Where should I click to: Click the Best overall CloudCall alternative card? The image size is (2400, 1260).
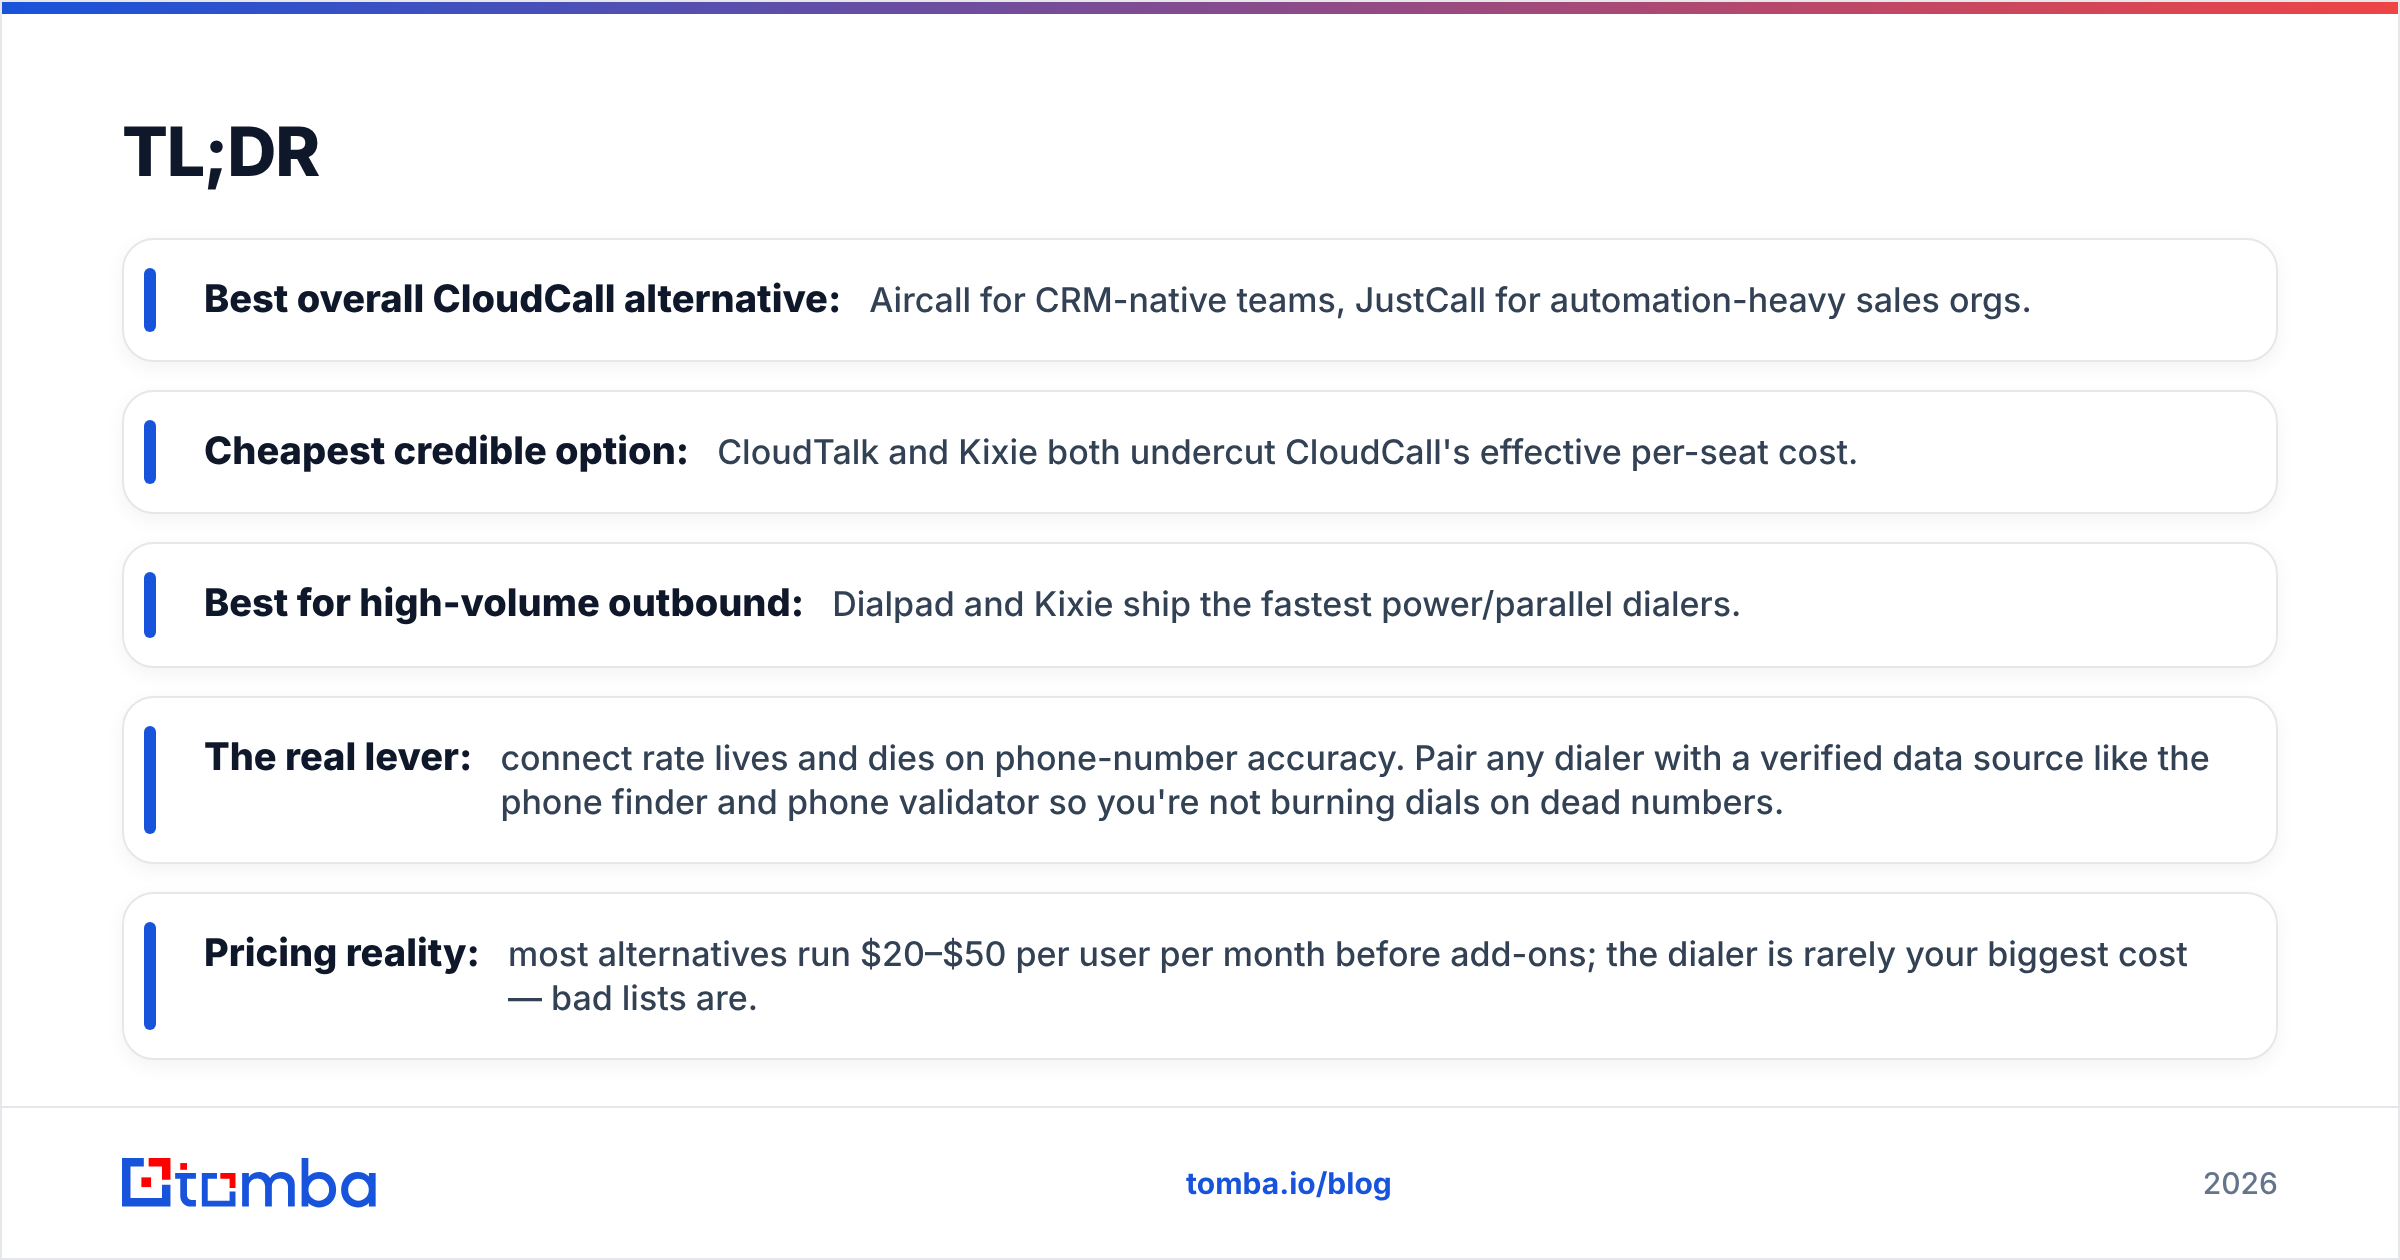coord(1200,300)
